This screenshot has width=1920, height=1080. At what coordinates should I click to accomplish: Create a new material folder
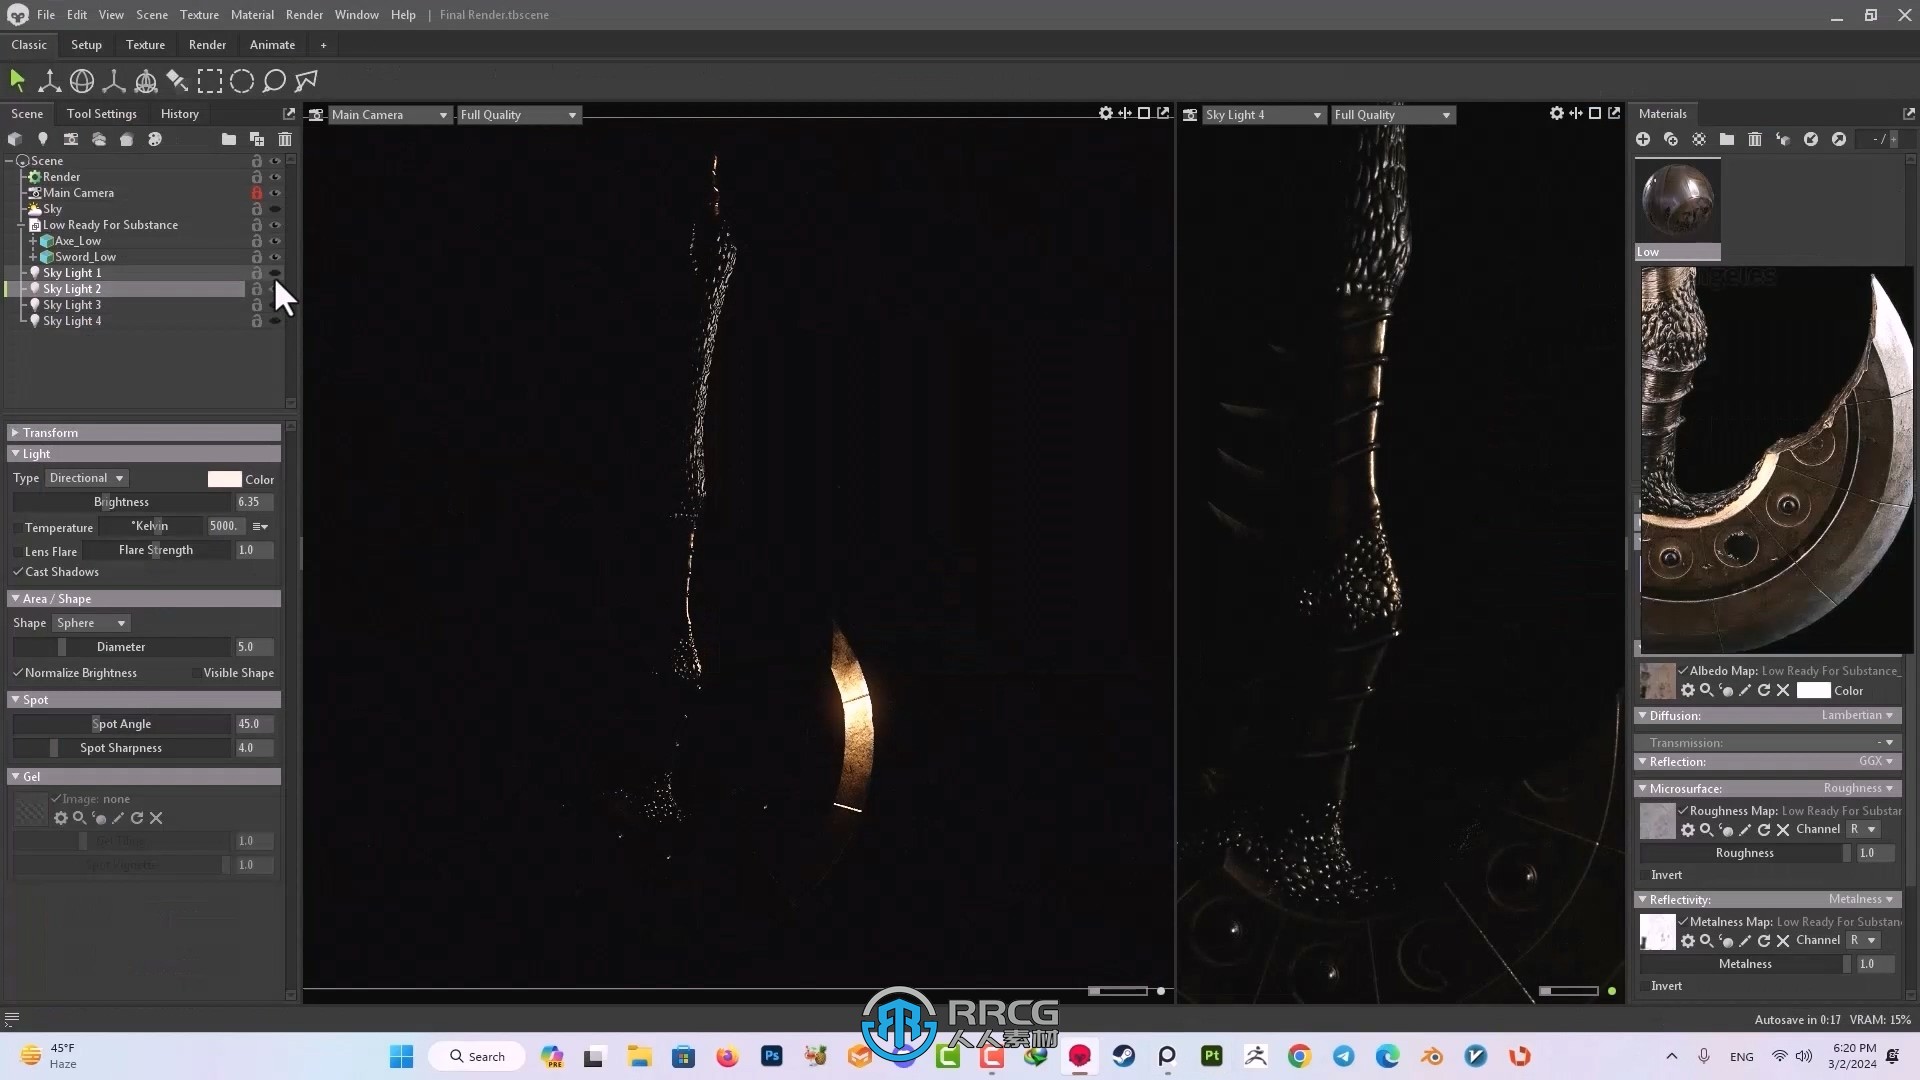click(1727, 139)
